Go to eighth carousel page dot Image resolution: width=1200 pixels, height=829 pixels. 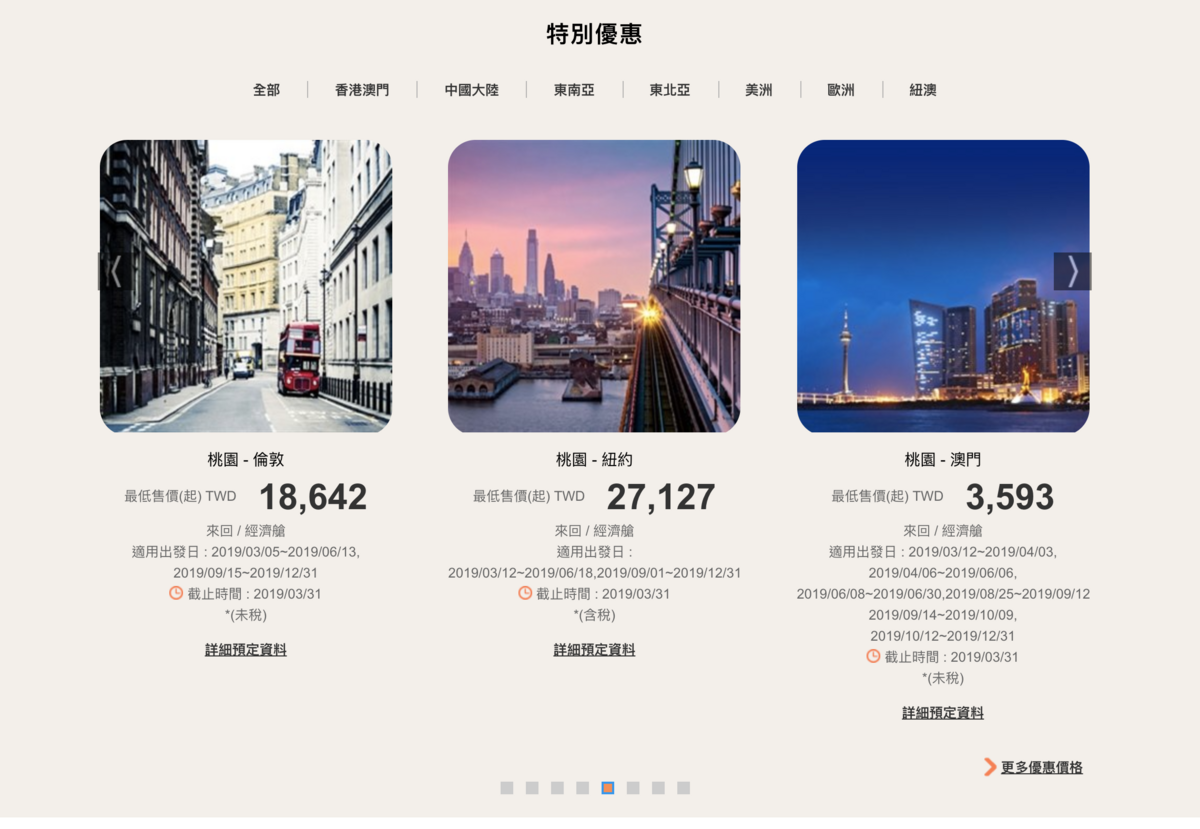pyautogui.click(x=683, y=788)
